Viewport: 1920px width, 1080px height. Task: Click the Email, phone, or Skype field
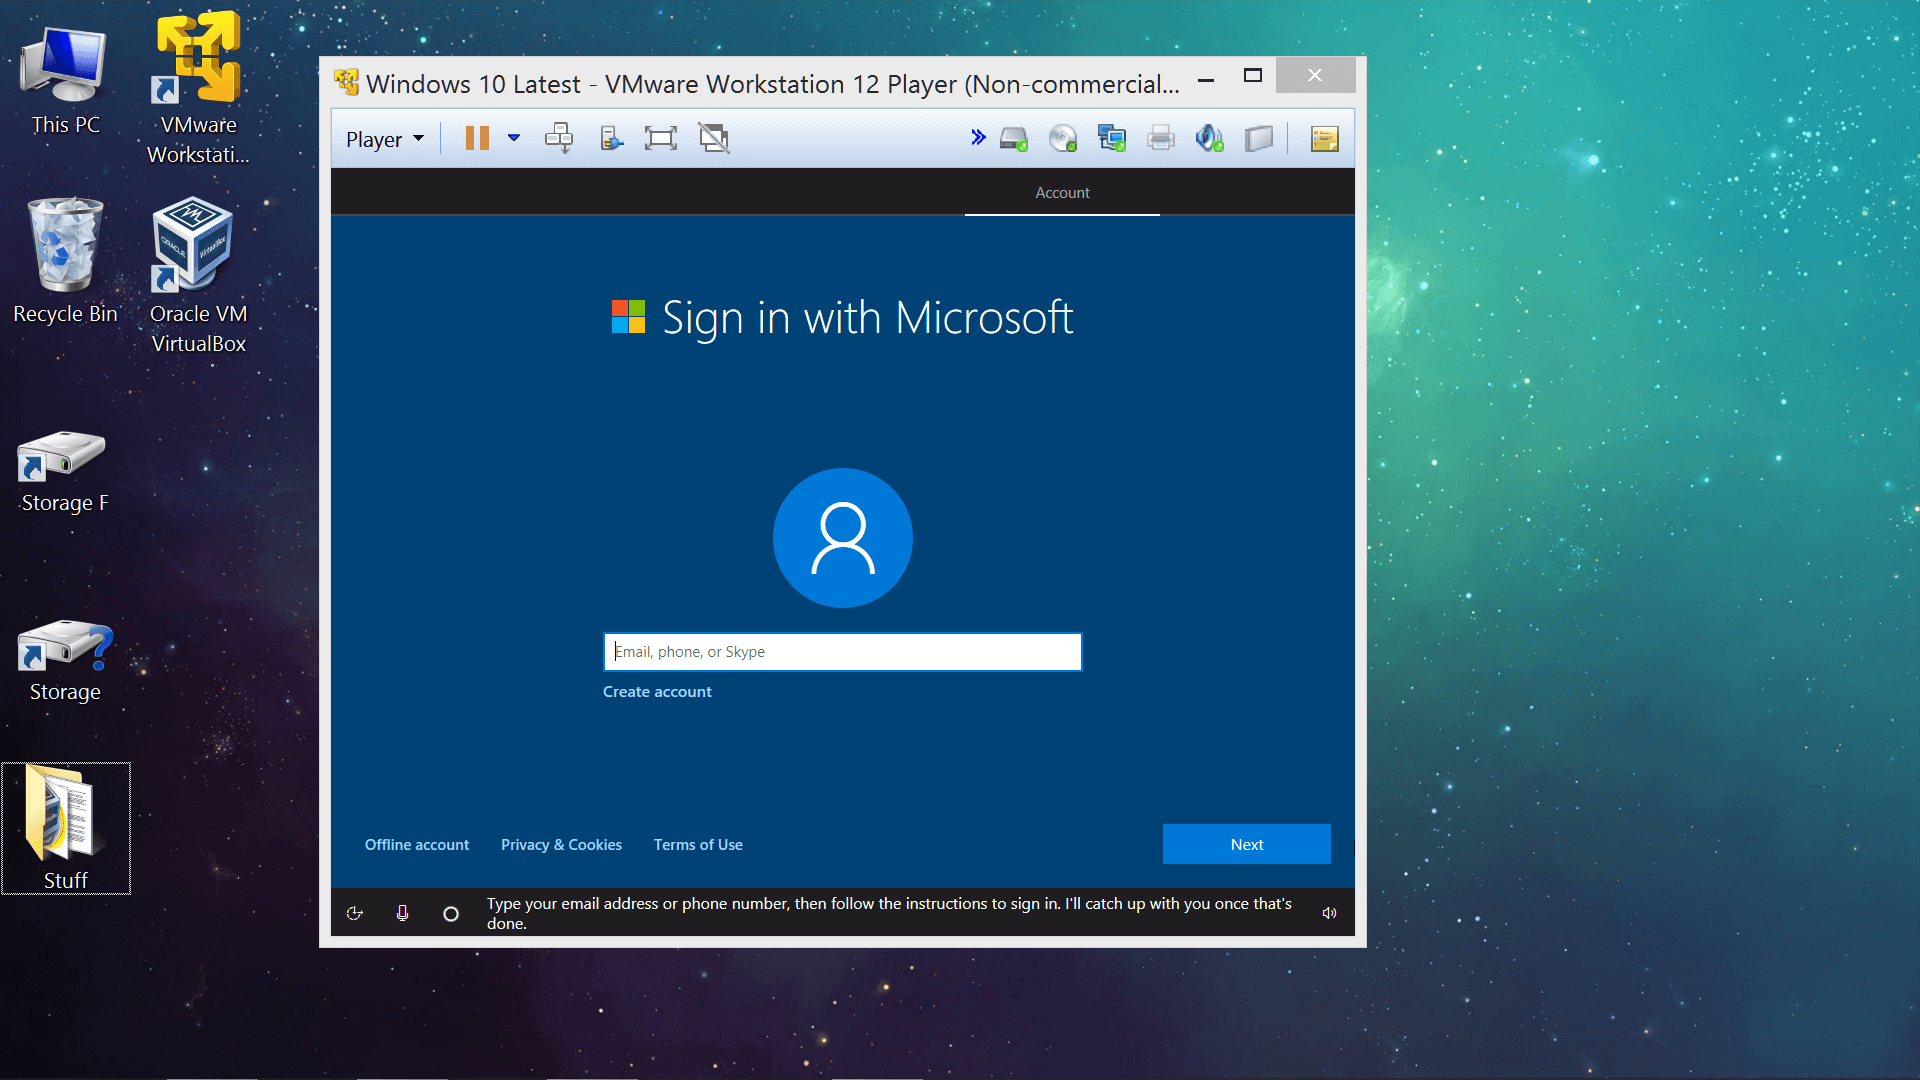pyautogui.click(x=842, y=651)
